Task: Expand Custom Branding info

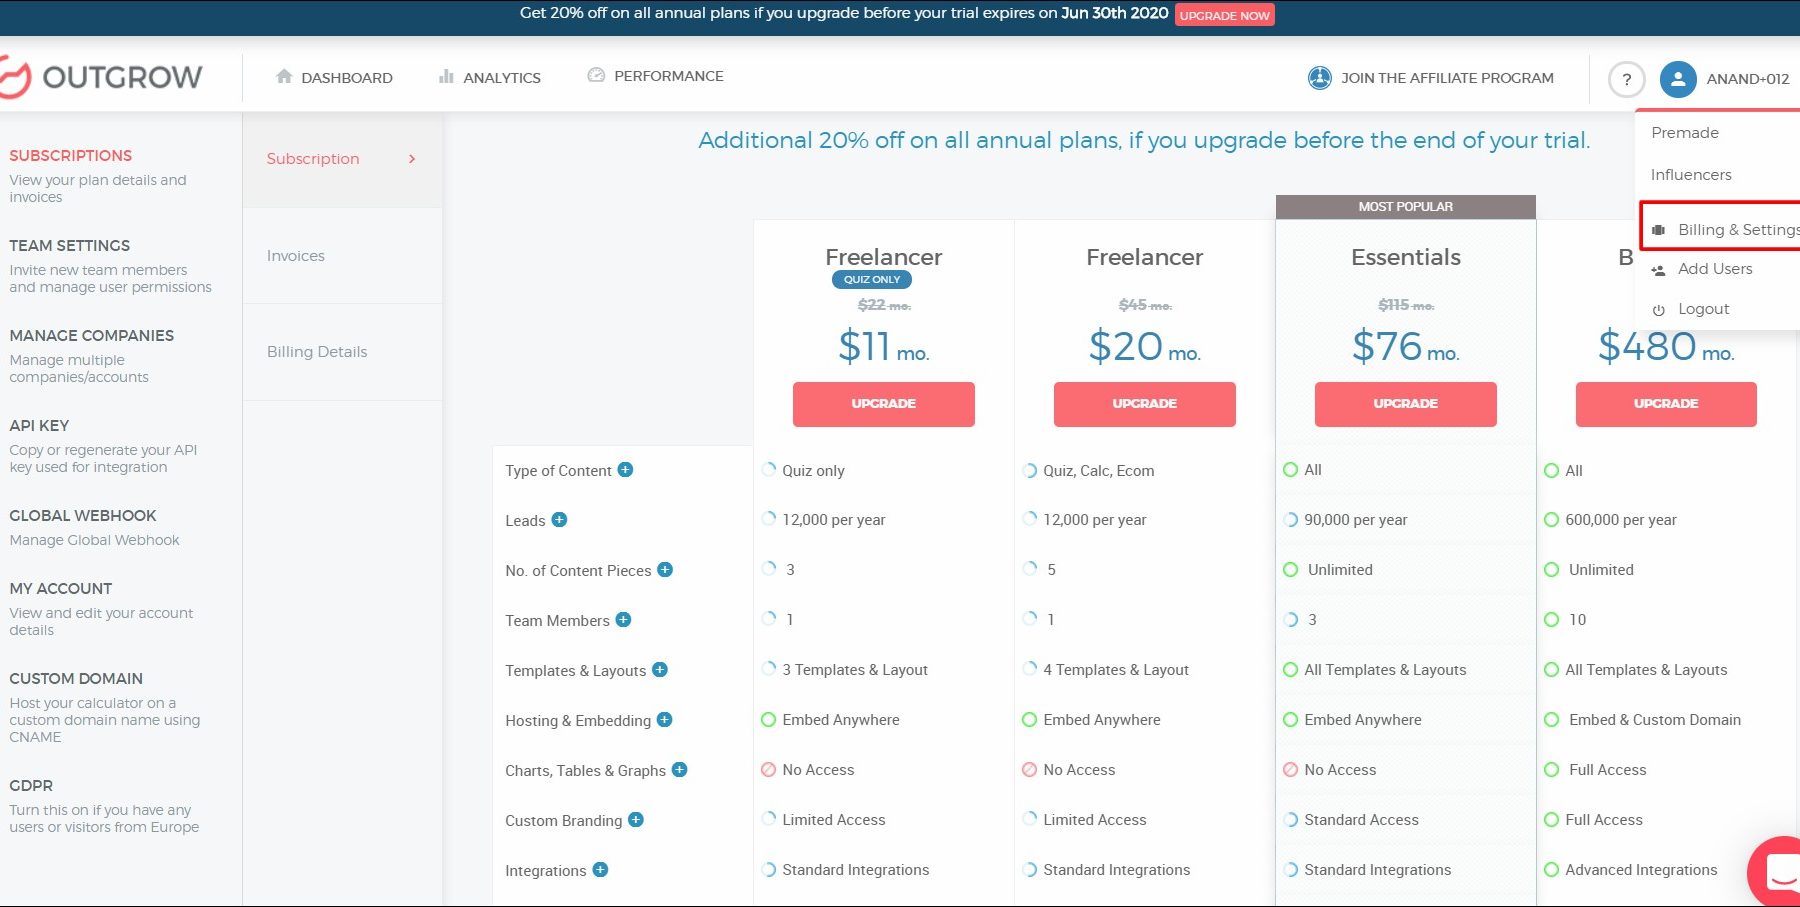Action: click(636, 820)
